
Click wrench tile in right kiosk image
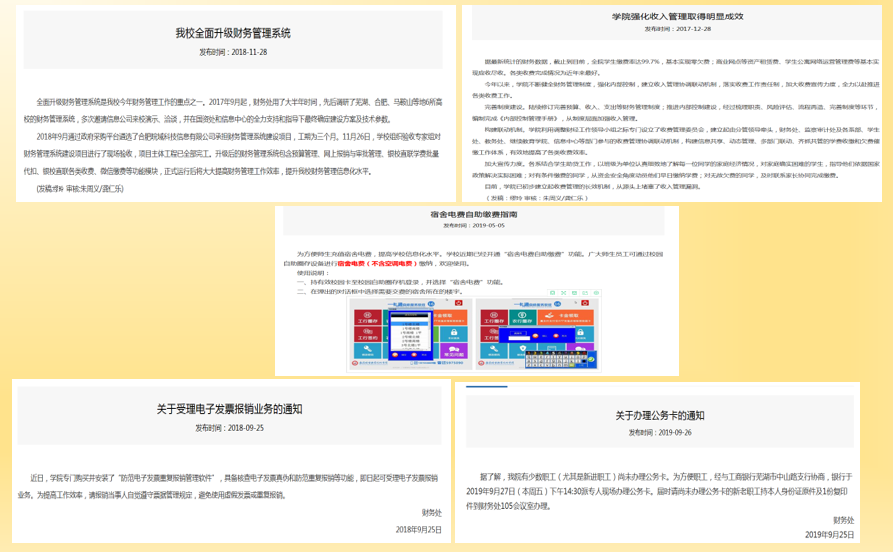(x=494, y=350)
